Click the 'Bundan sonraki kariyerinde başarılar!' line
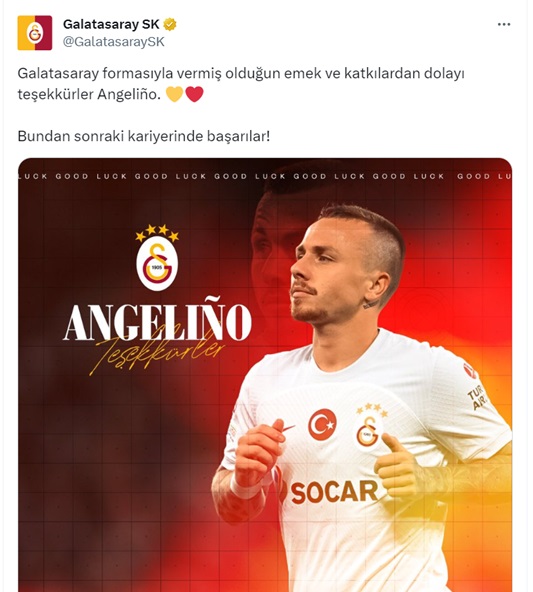Screen dimensions: 533x592 pyautogui.click(x=144, y=136)
